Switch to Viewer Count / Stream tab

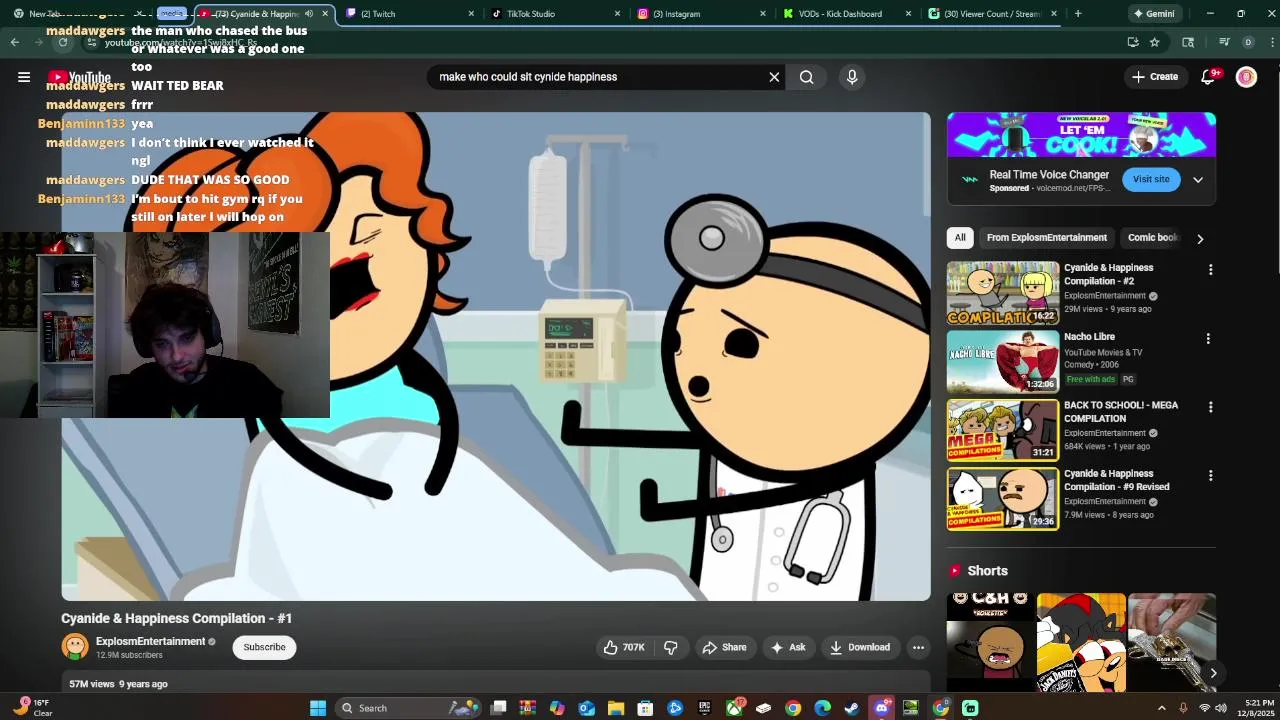pyautogui.click(x=992, y=14)
